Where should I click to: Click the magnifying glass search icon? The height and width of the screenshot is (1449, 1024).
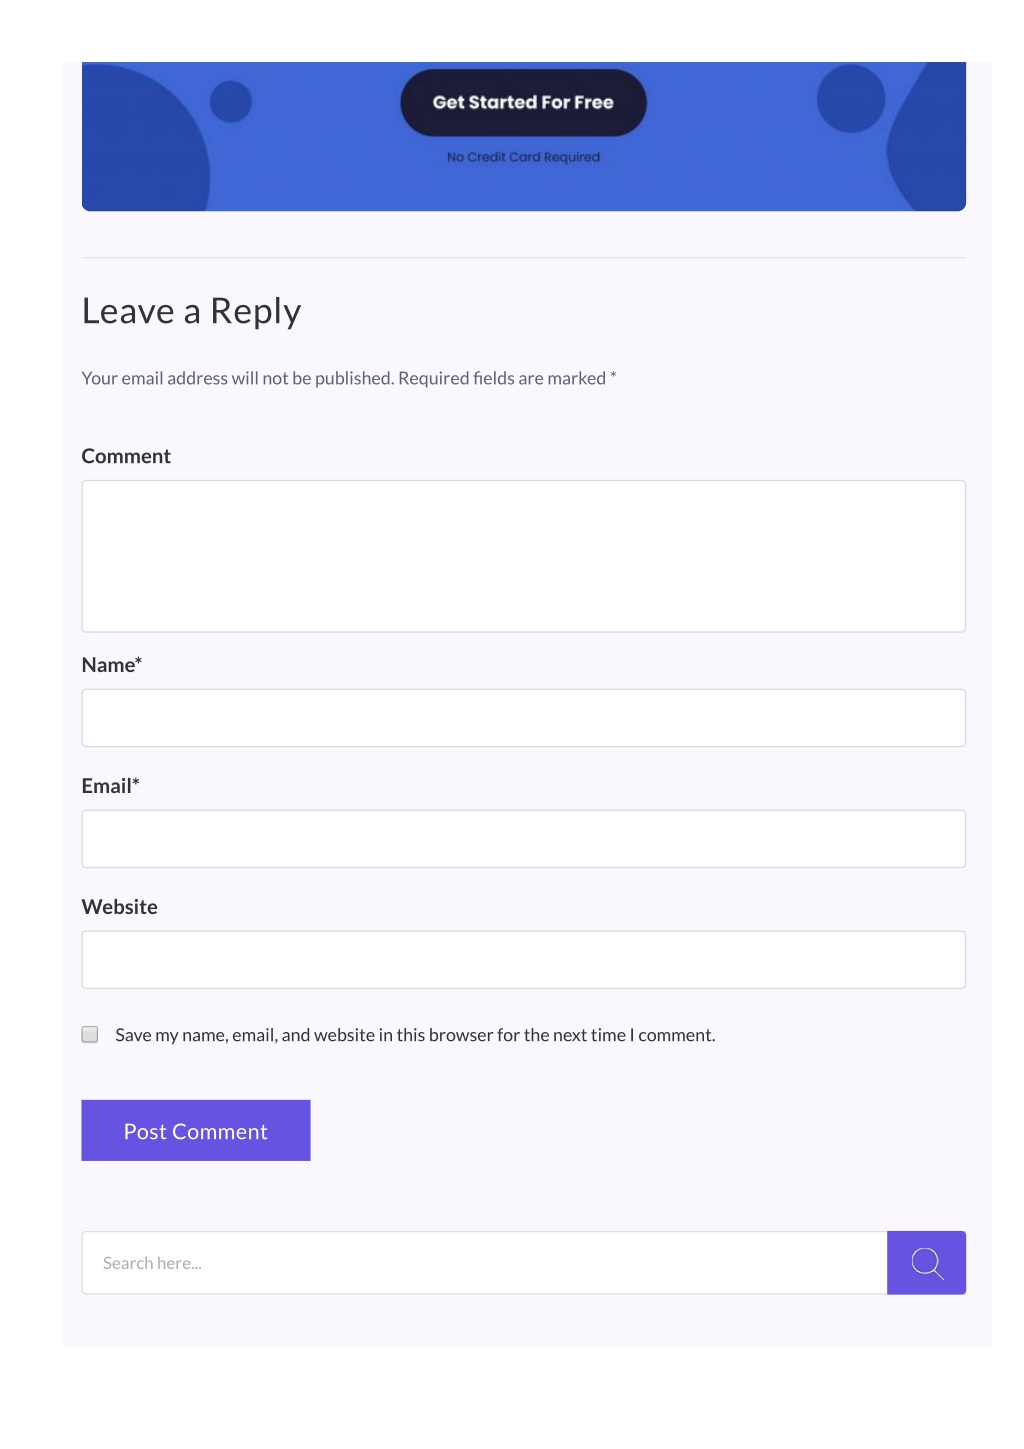pyautogui.click(x=926, y=1262)
